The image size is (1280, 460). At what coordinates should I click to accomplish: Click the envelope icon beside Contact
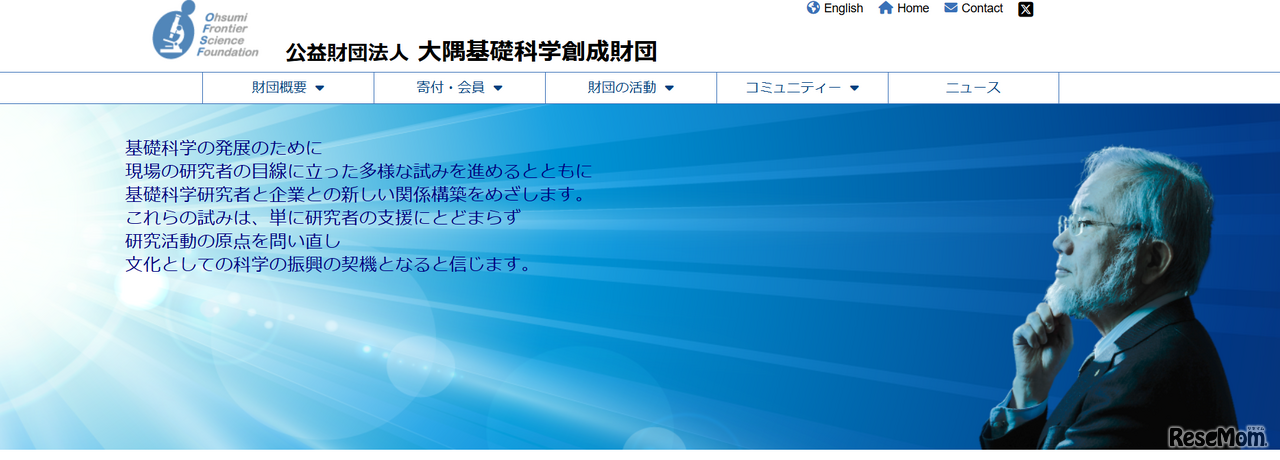tap(950, 8)
